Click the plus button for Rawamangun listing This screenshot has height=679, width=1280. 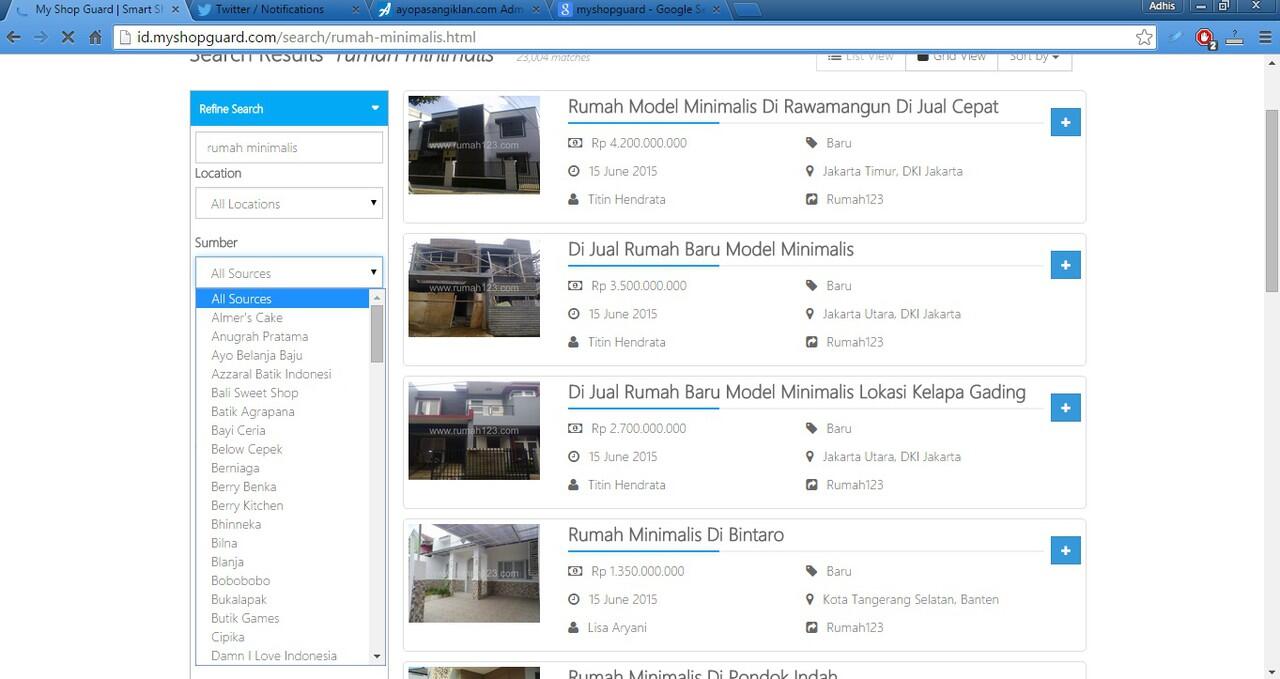click(x=1065, y=122)
